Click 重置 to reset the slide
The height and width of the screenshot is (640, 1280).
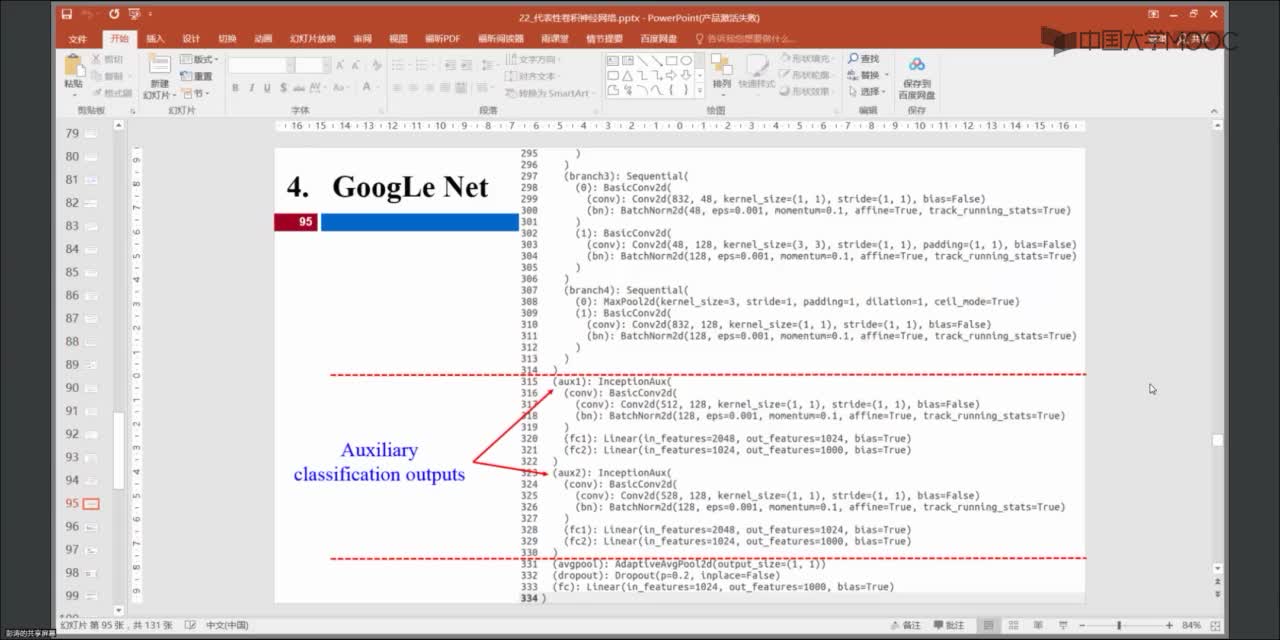tap(197, 76)
